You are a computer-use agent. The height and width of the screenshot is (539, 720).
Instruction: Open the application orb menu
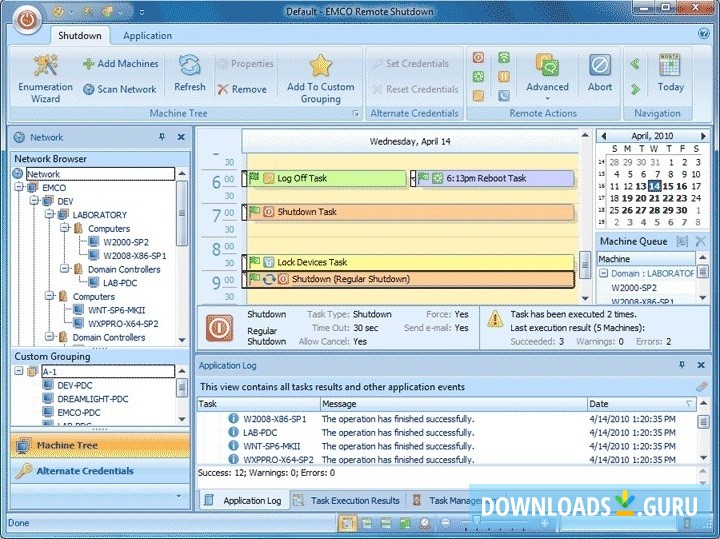(x=27, y=19)
